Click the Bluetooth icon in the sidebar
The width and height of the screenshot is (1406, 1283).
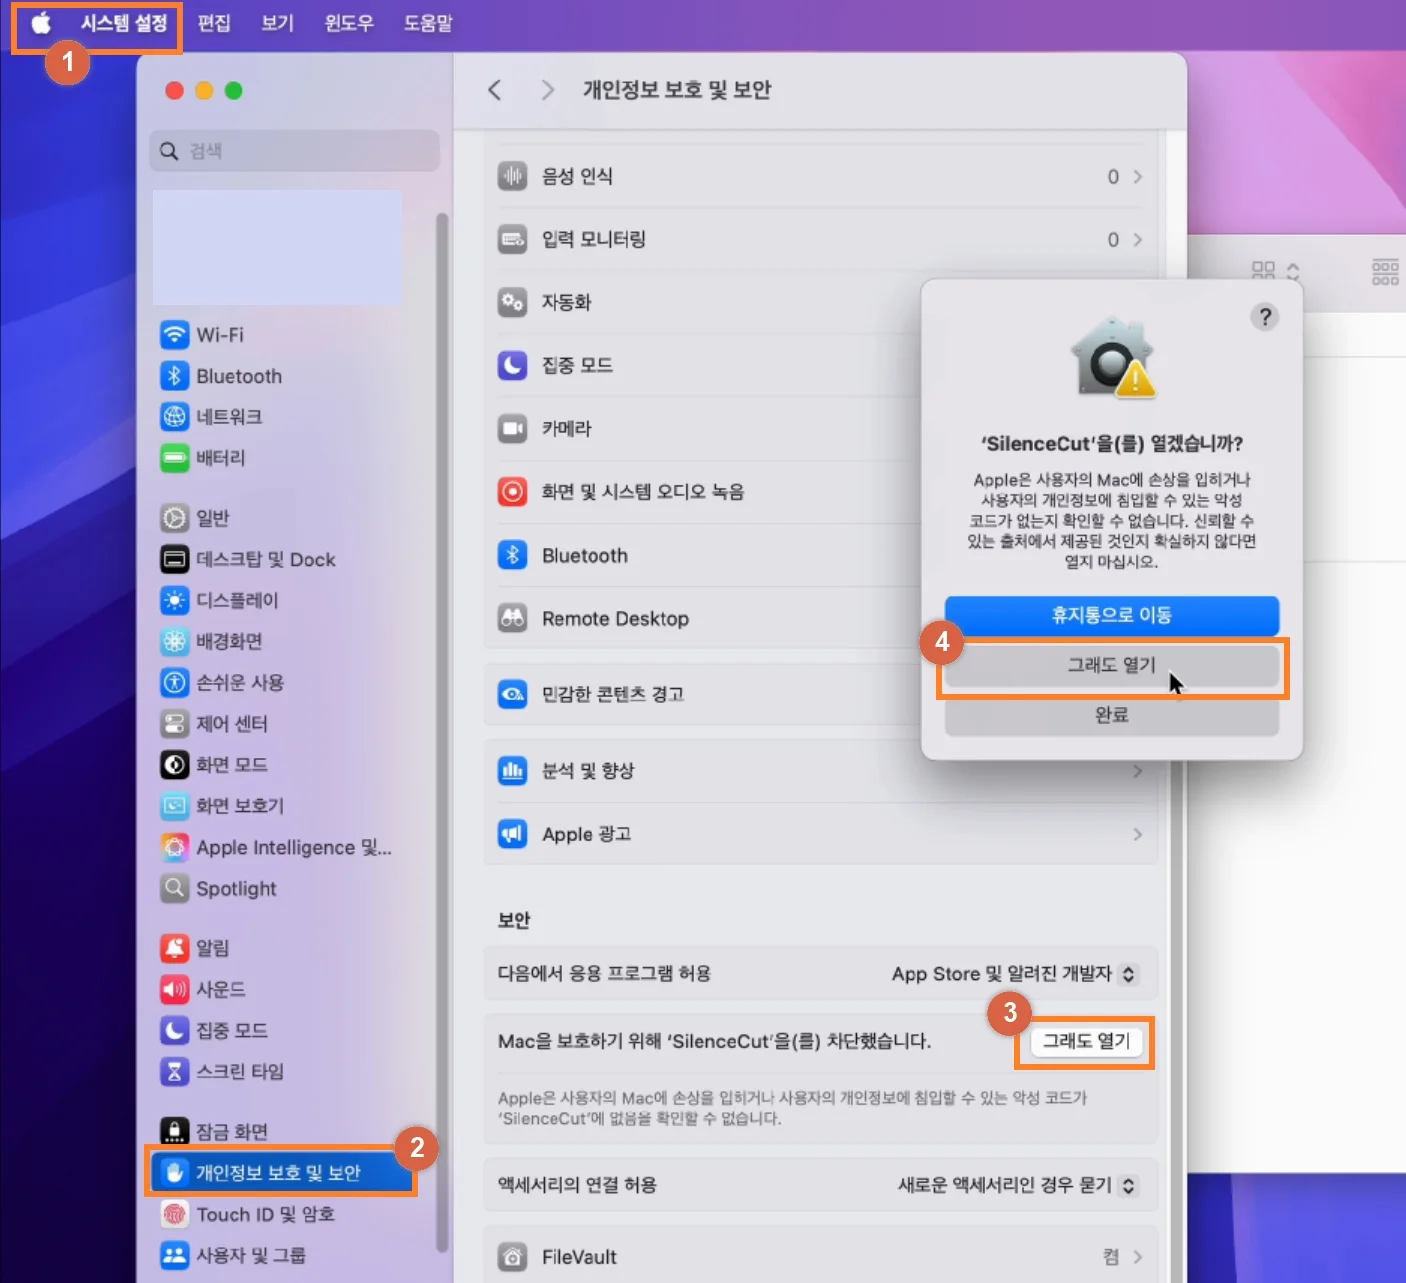(175, 376)
